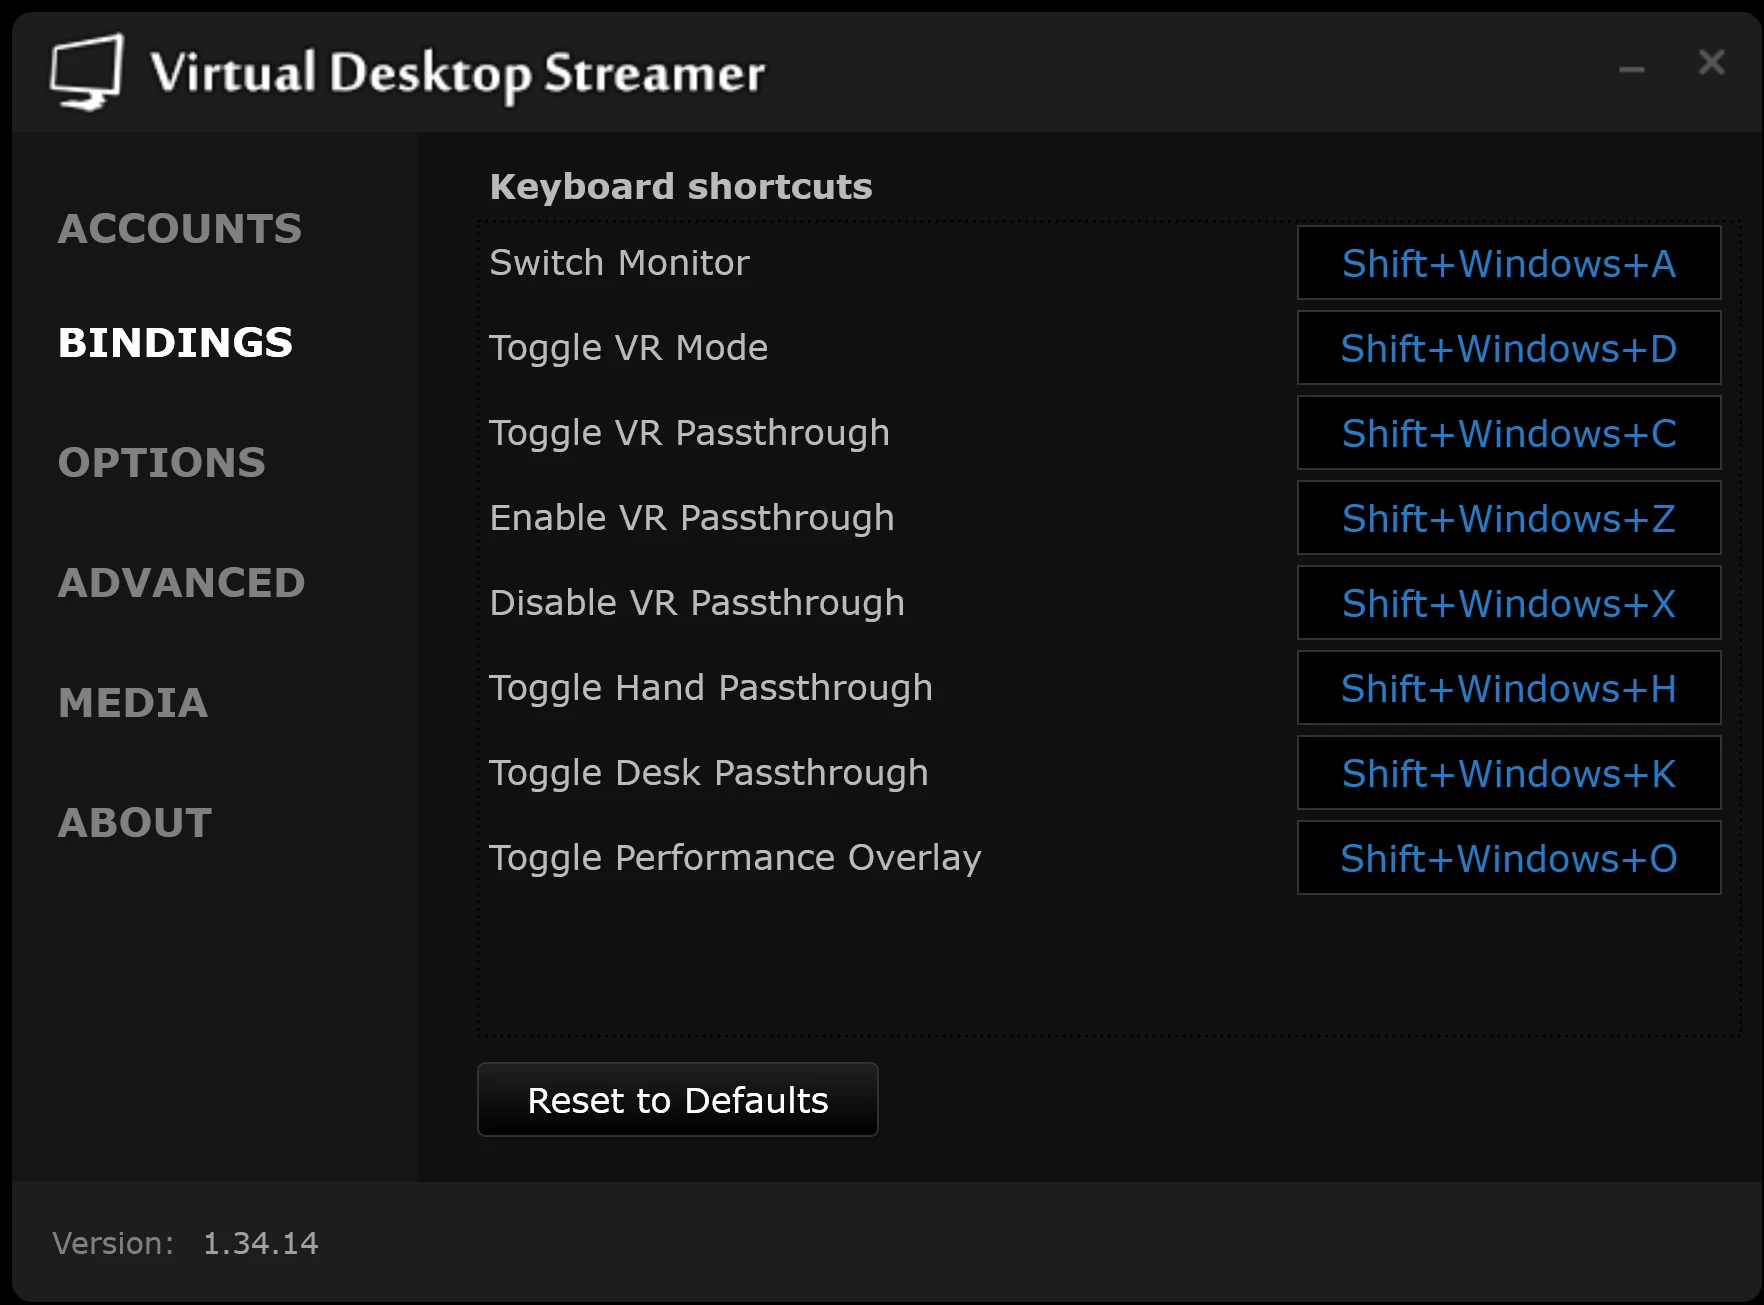The width and height of the screenshot is (1764, 1305).
Task: Change Toggle Desk Passthrough shortcut Shift+Windows+K
Action: coord(1509,773)
